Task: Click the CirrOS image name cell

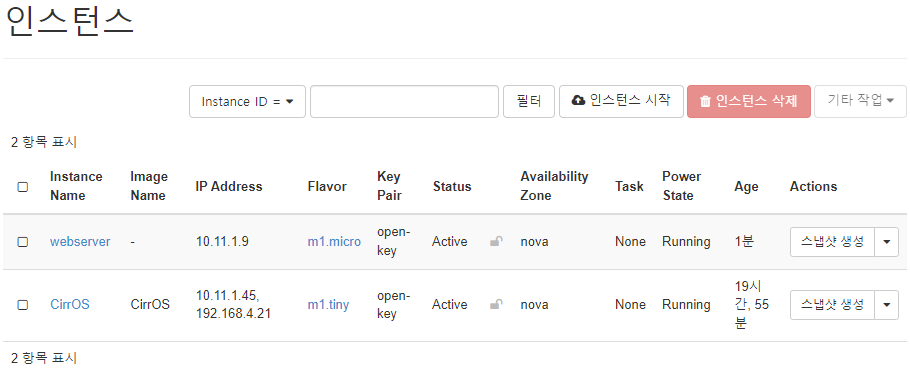Action: point(150,304)
